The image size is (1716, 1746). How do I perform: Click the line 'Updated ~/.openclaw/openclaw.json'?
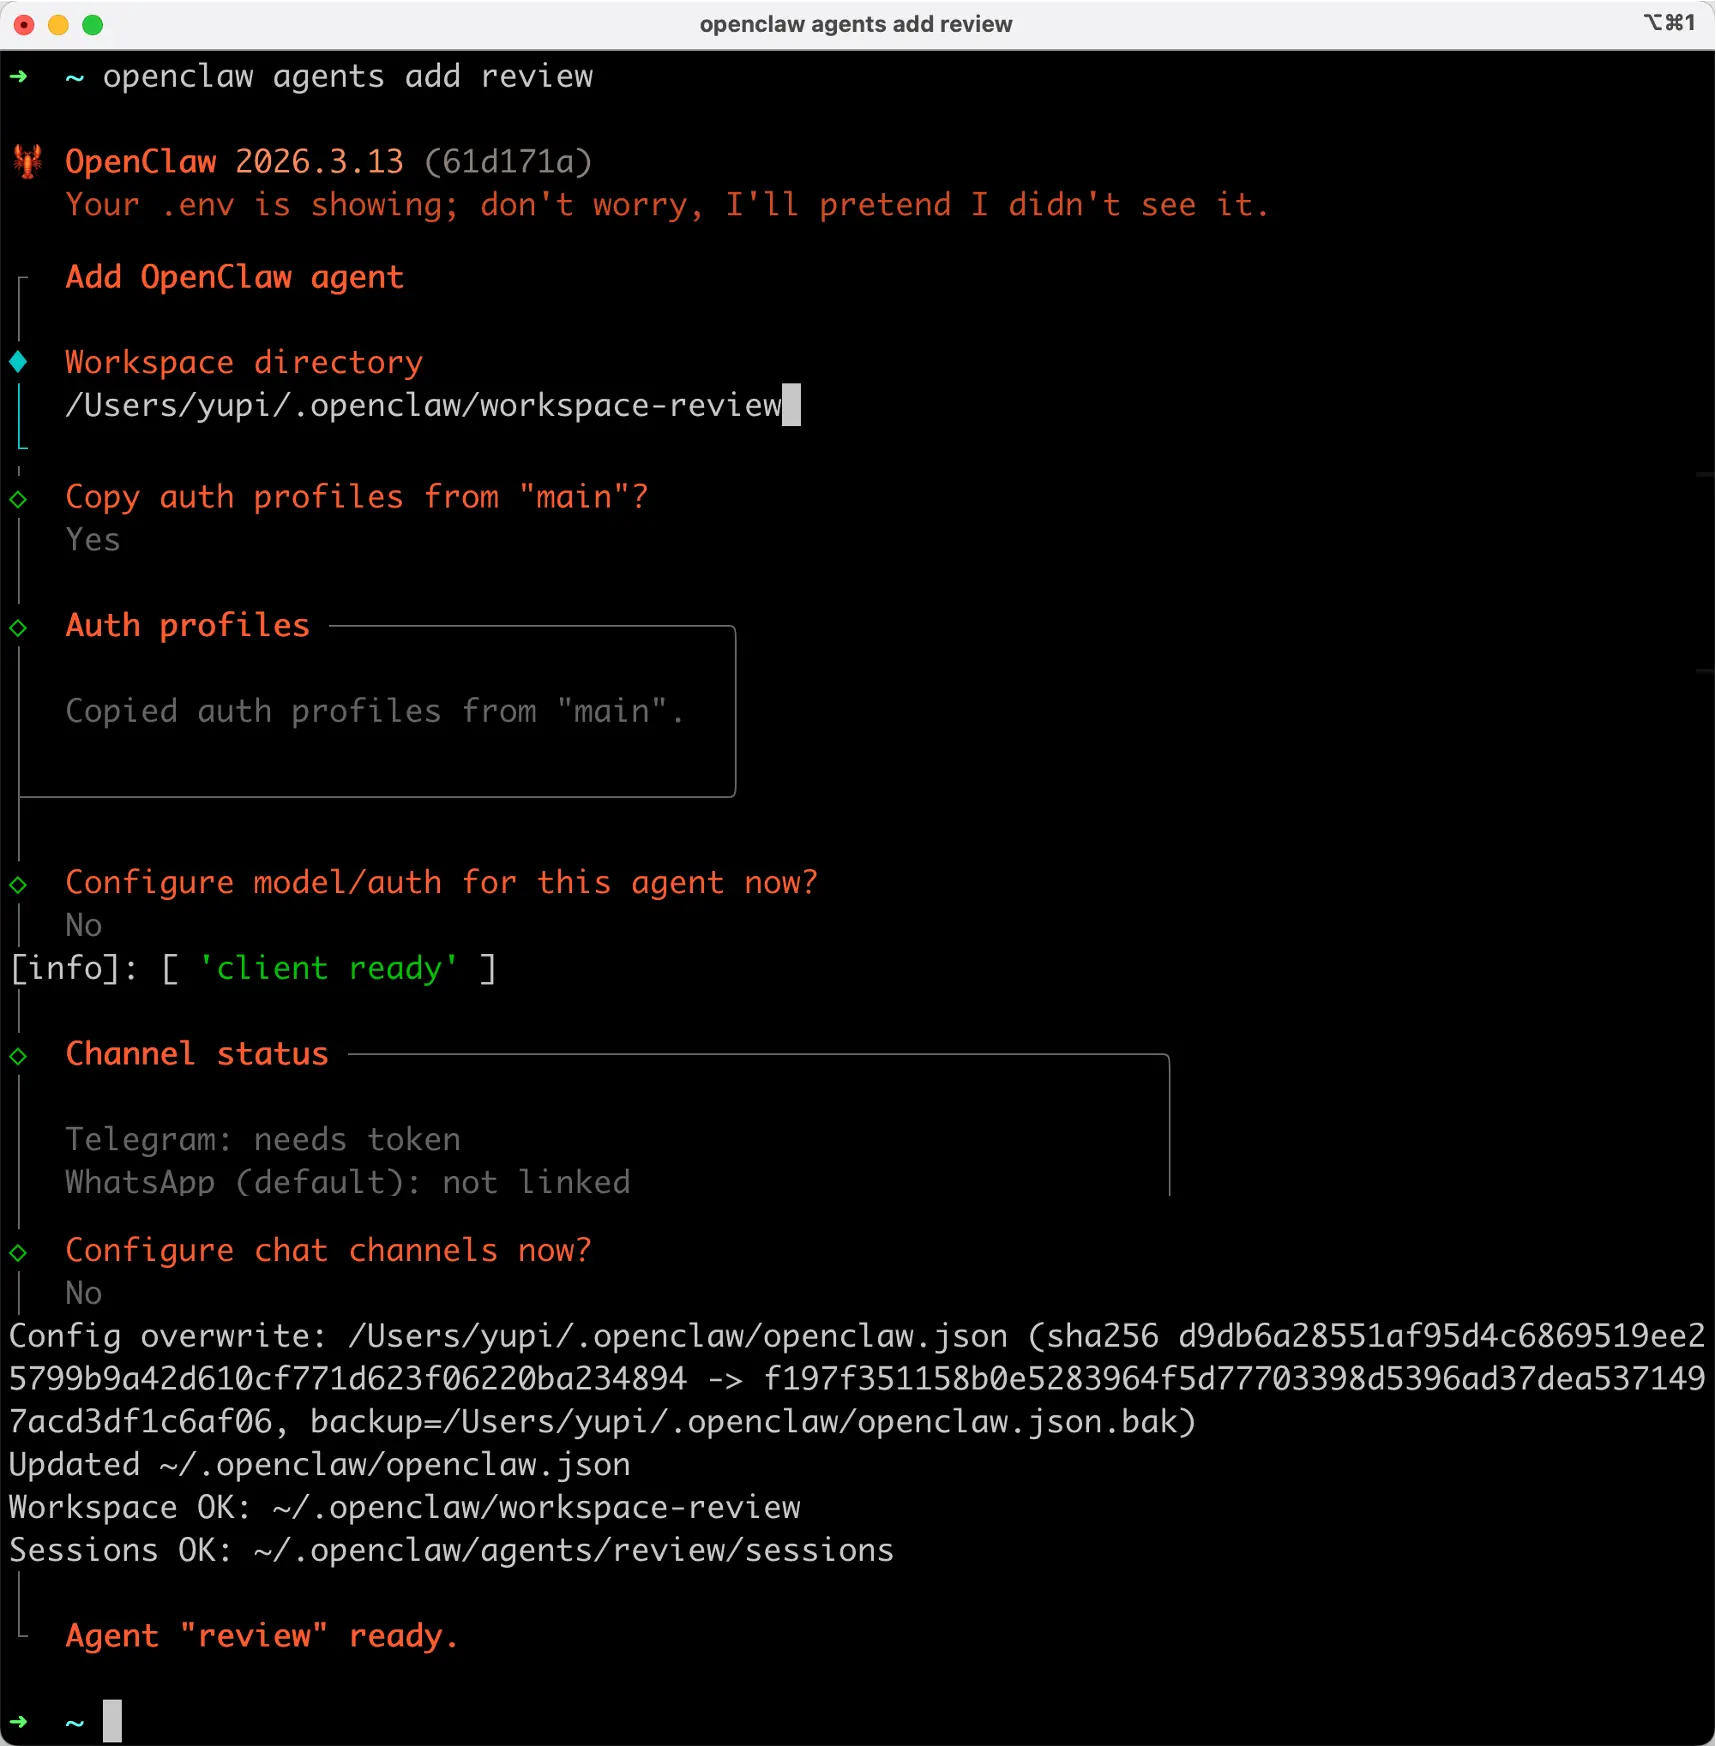(320, 1465)
